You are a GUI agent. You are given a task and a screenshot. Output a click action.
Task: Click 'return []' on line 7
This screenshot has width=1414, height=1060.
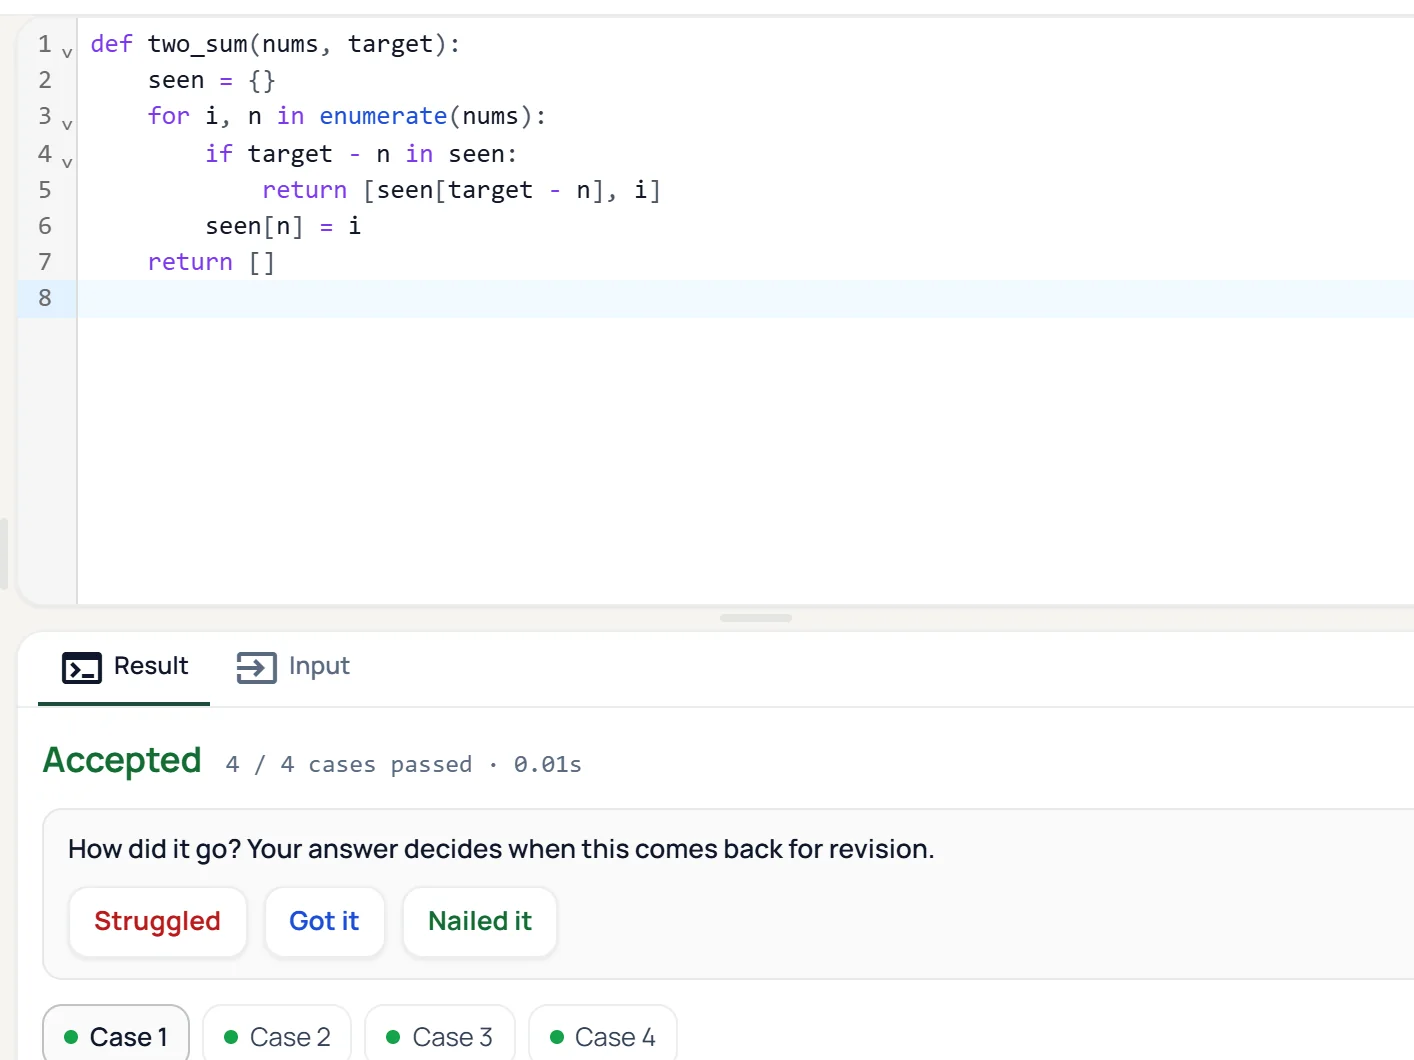[x=211, y=263]
